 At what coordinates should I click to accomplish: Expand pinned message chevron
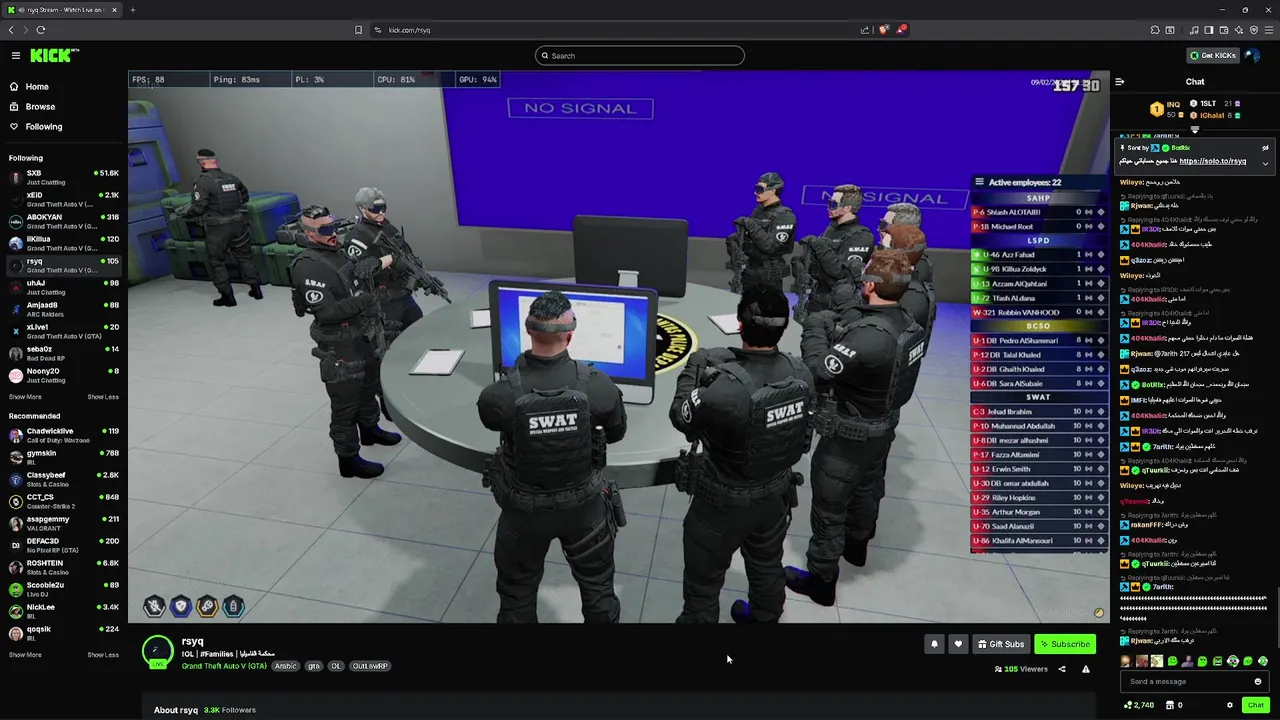pyautogui.click(x=1265, y=163)
